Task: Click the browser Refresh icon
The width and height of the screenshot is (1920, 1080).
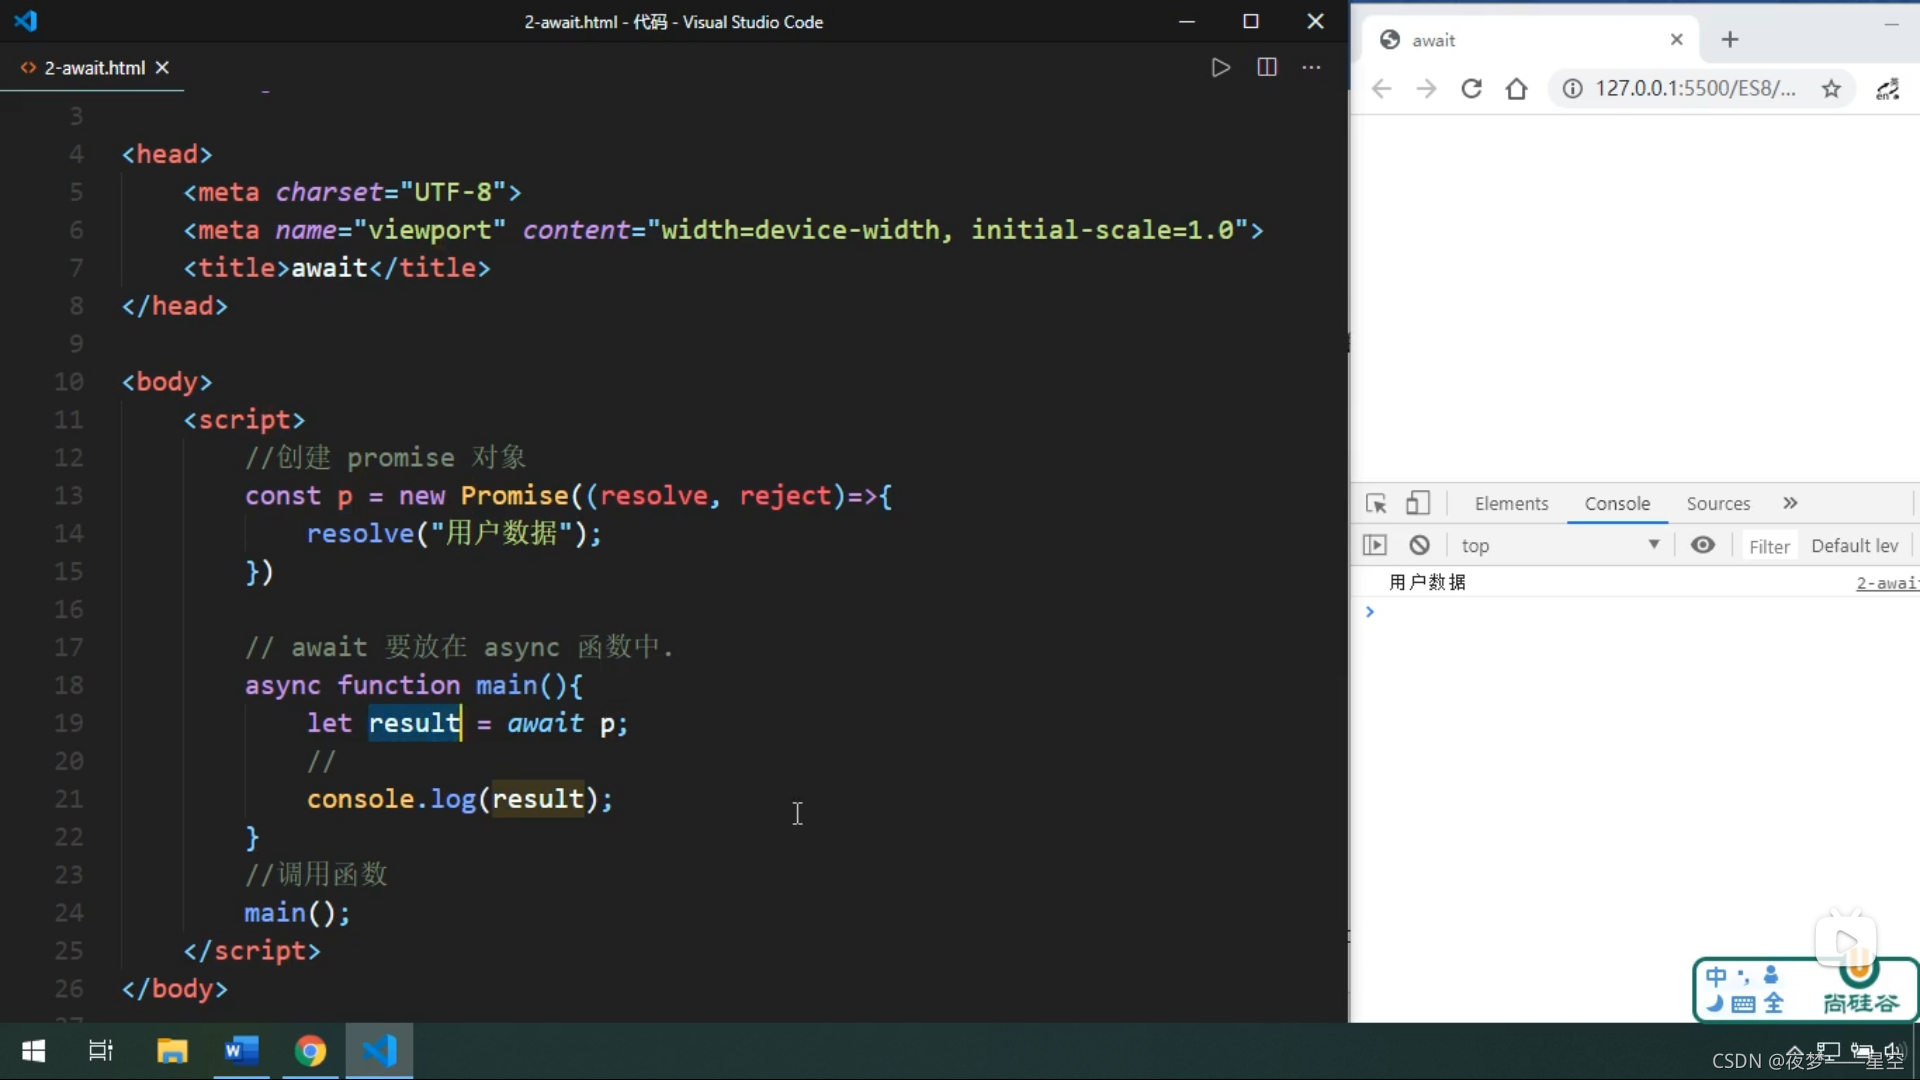Action: [x=1473, y=87]
